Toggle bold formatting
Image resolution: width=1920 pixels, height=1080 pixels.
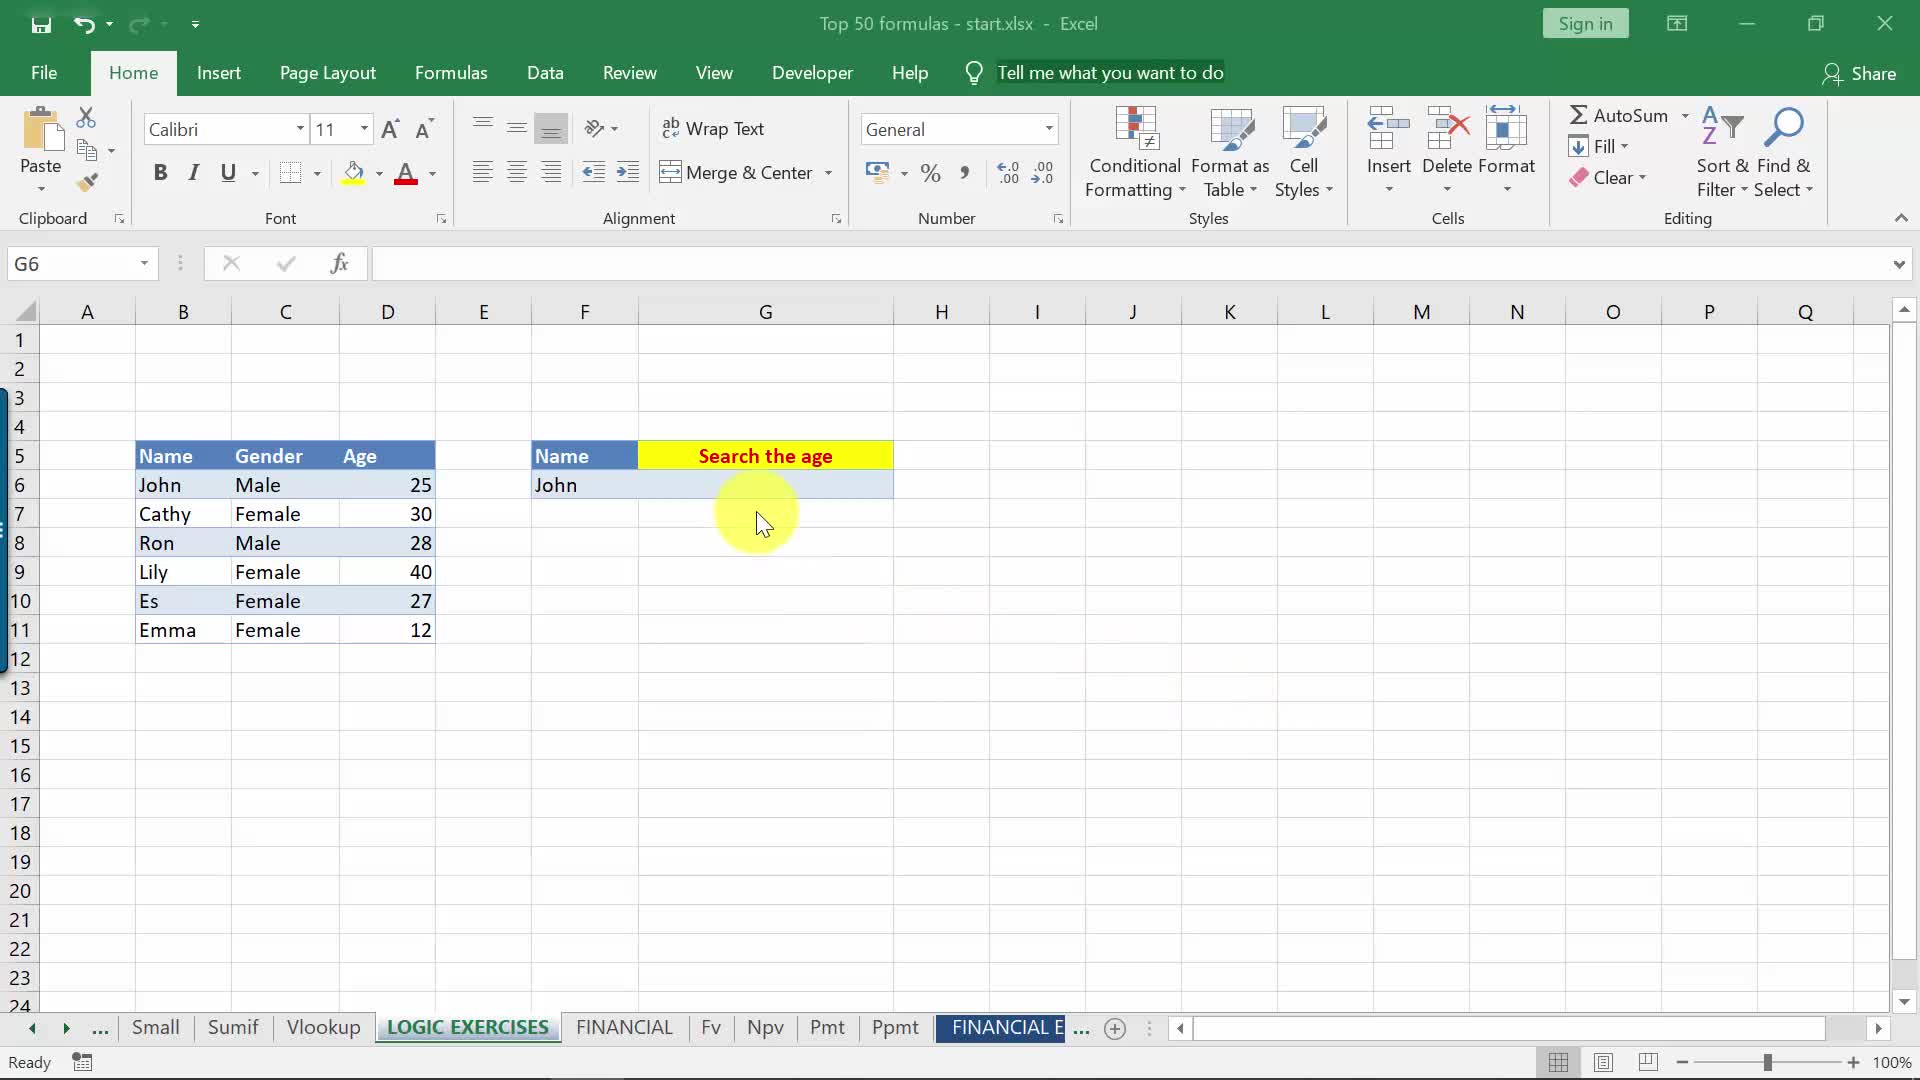point(160,173)
